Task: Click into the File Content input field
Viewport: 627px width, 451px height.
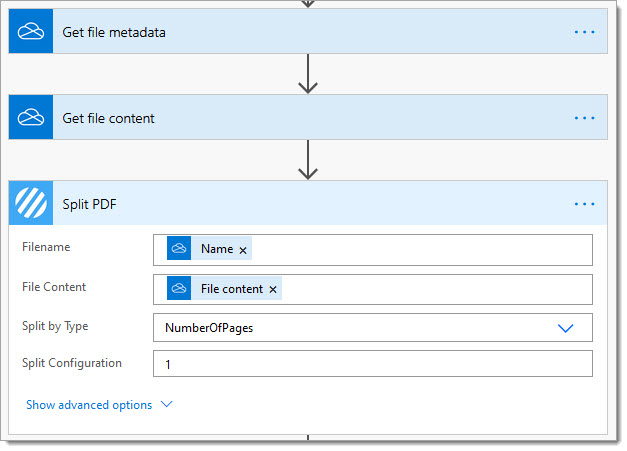Action: point(373,289)
